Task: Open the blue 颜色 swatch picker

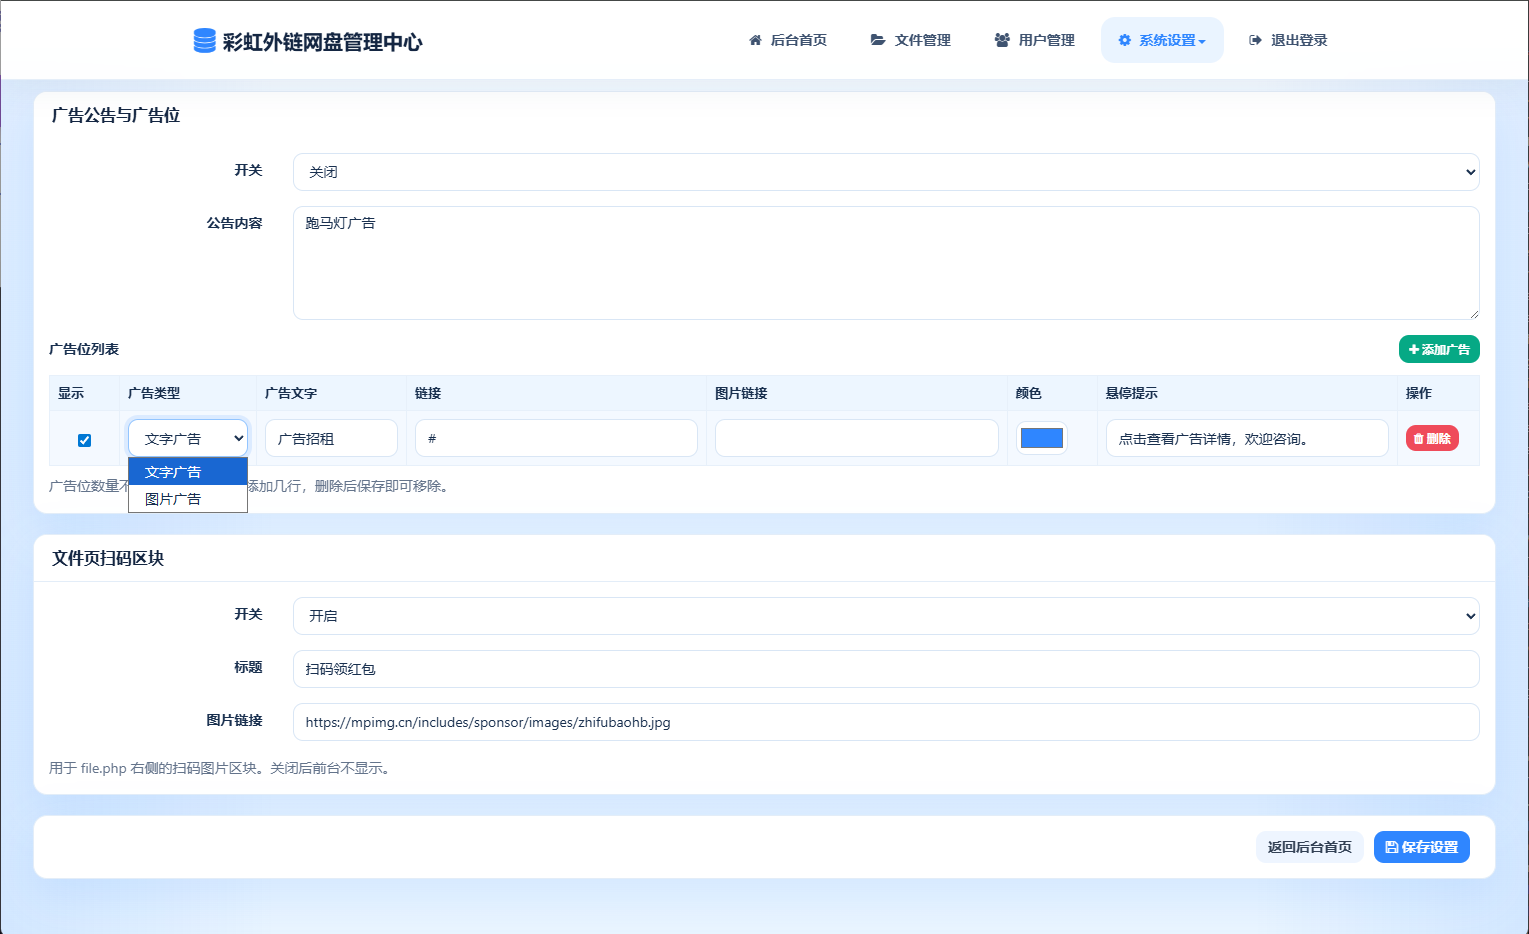Action: pyautogui.click(x=1041, y=438)
